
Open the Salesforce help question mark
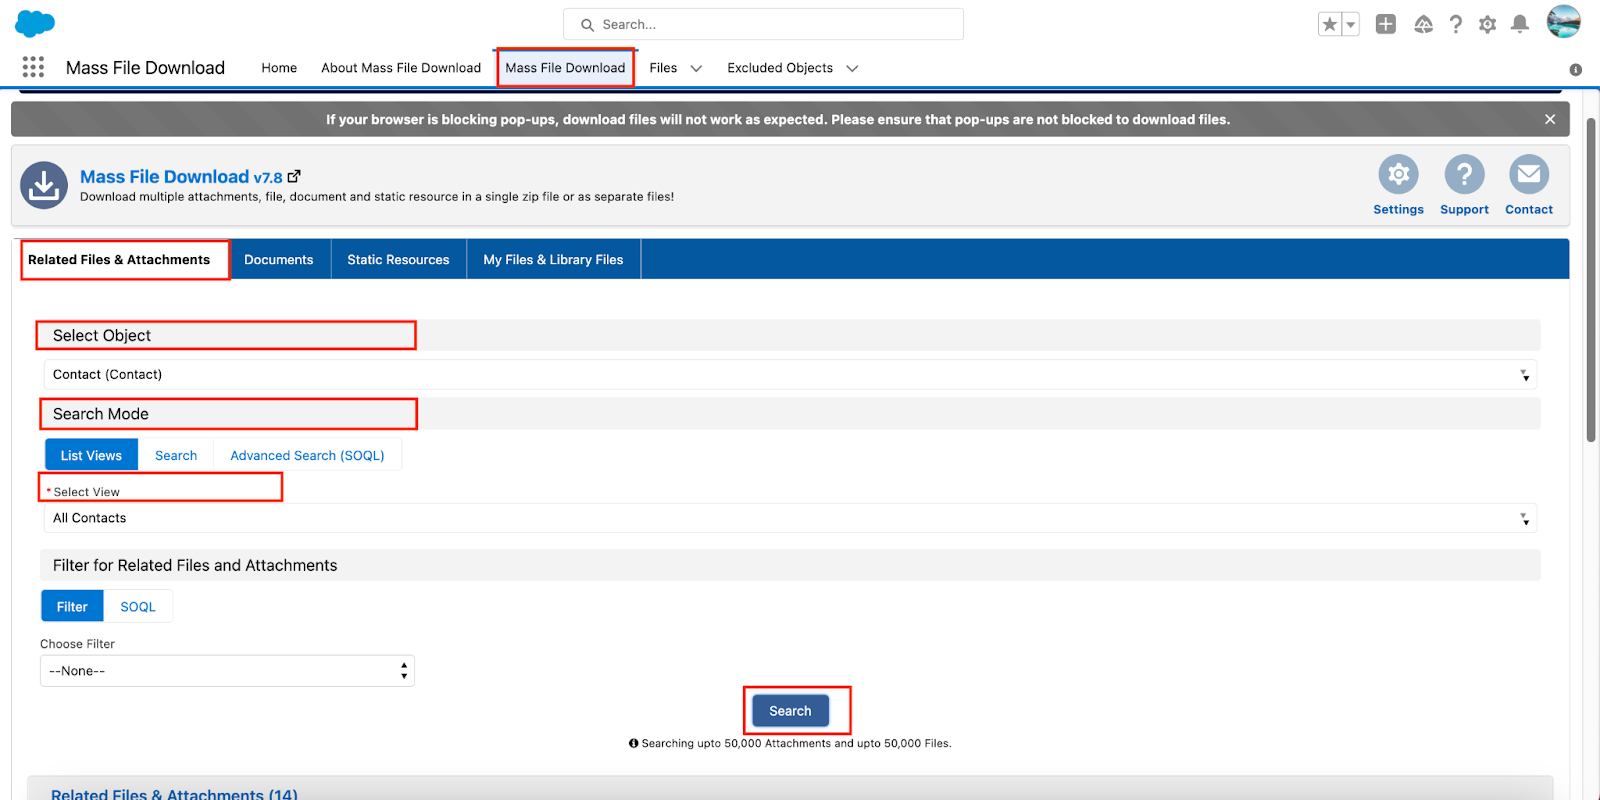[x=1456, y=24]
